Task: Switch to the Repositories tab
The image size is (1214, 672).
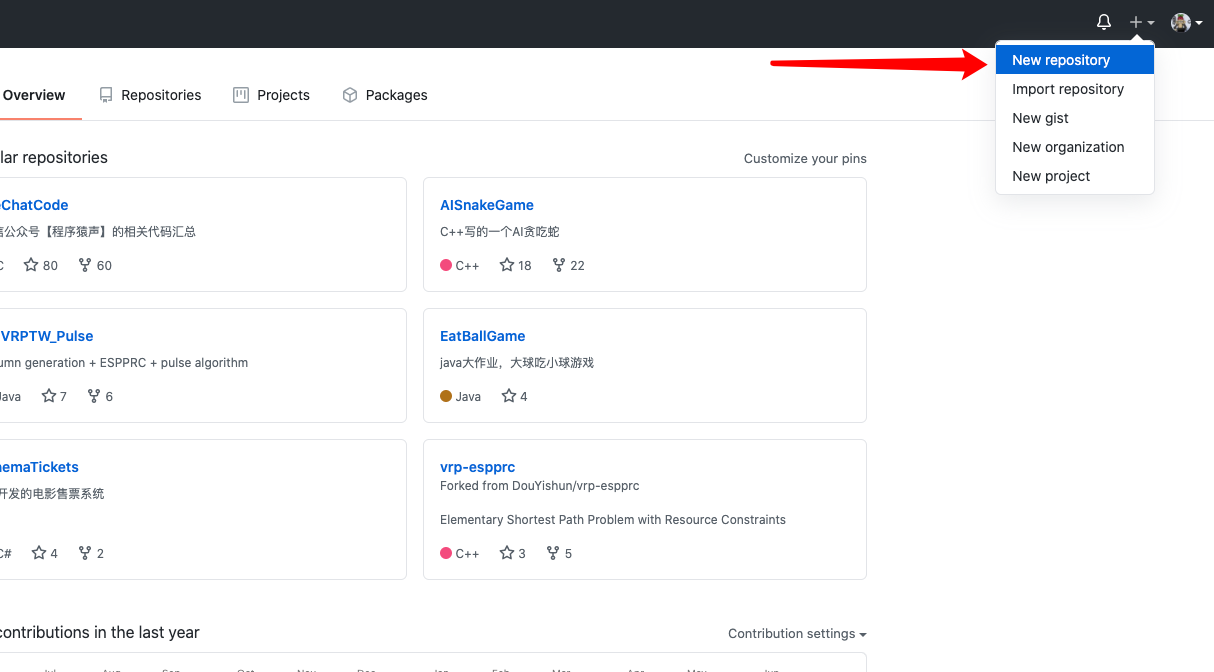Action: tap(150, 95)
